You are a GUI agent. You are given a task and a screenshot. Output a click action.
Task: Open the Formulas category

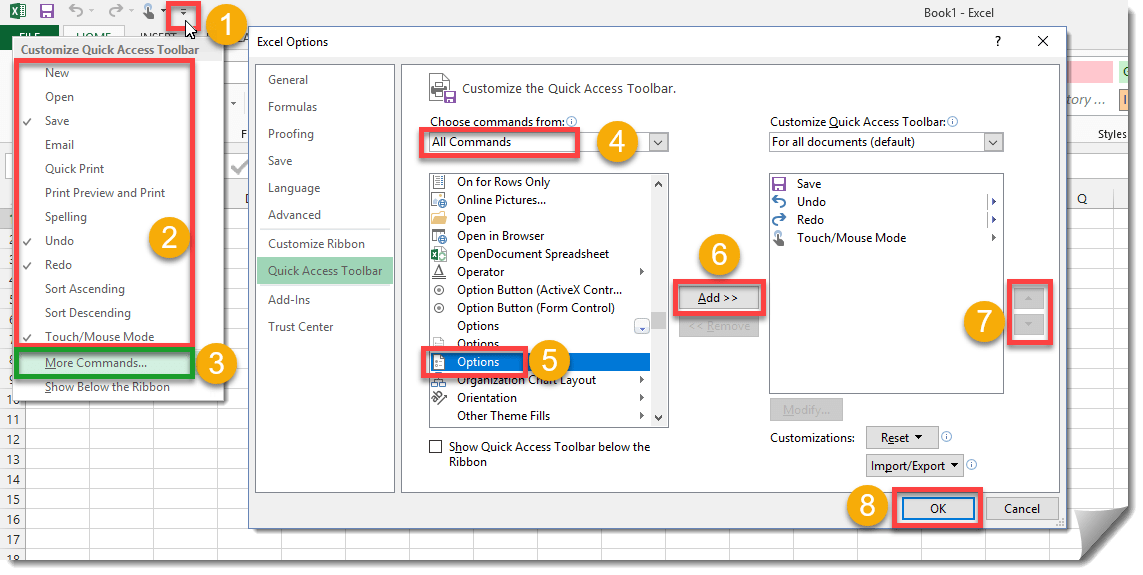click(x=292, y=107)
